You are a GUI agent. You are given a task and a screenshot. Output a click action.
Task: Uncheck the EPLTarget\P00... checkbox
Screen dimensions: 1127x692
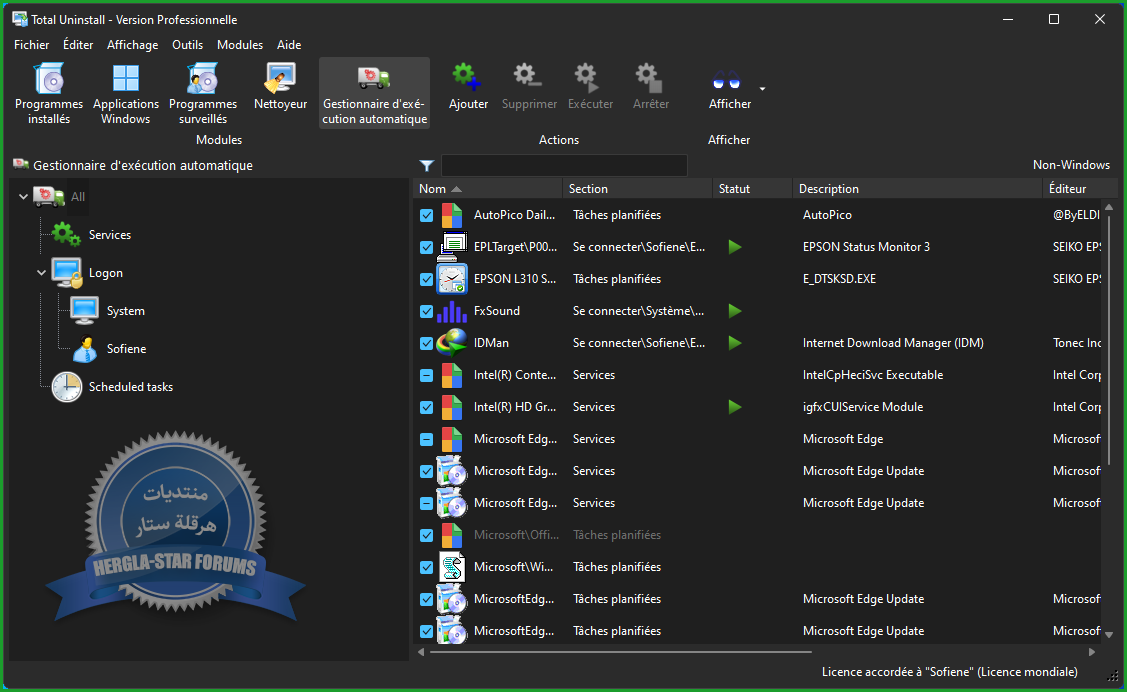point(426,247)
